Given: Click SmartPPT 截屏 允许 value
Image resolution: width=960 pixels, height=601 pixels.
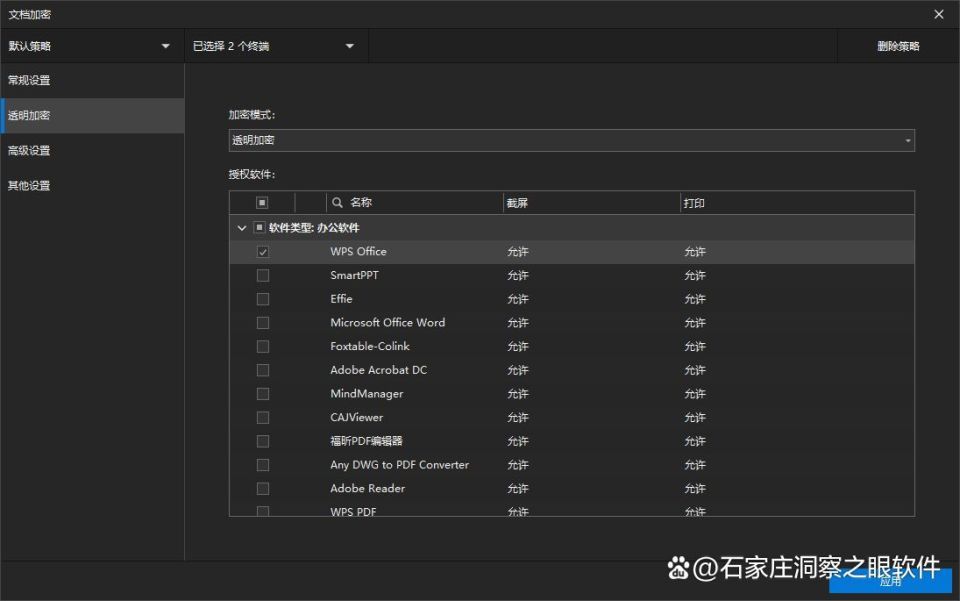Looking at the screenshot, I should (517, 275).
